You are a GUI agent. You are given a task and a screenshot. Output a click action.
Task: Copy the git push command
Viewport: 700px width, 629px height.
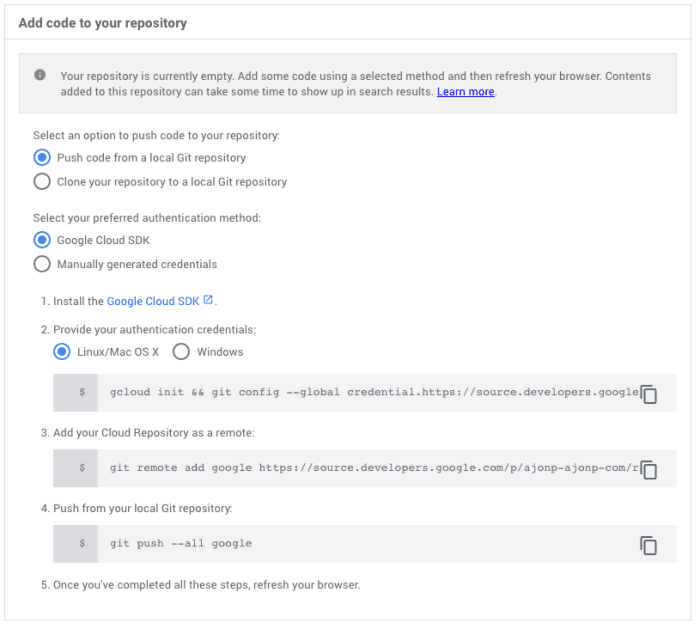tap(648, 544)
